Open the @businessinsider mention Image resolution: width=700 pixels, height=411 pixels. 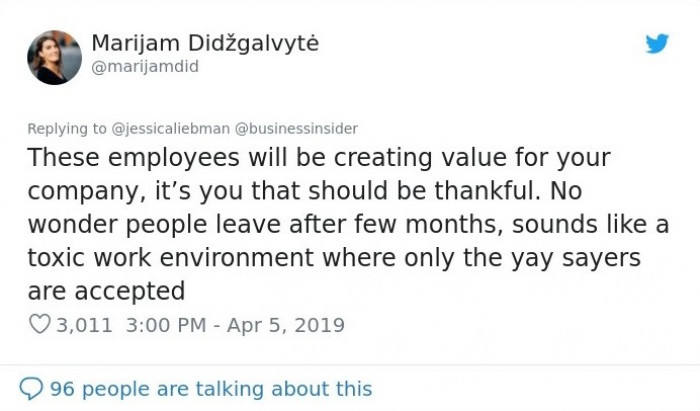296,129
